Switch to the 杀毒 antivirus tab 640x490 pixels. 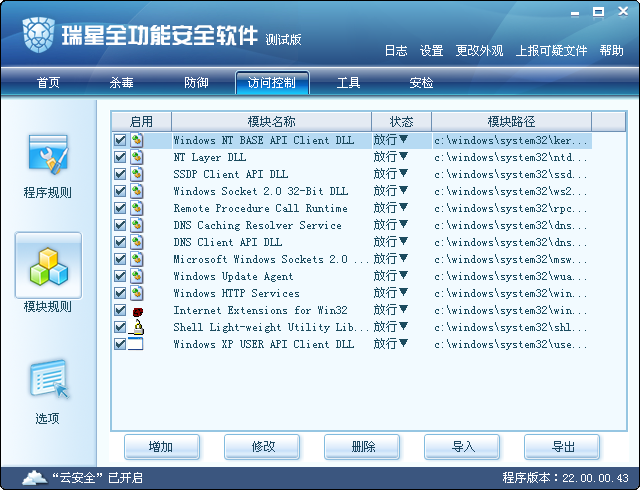tap(121, 83)
